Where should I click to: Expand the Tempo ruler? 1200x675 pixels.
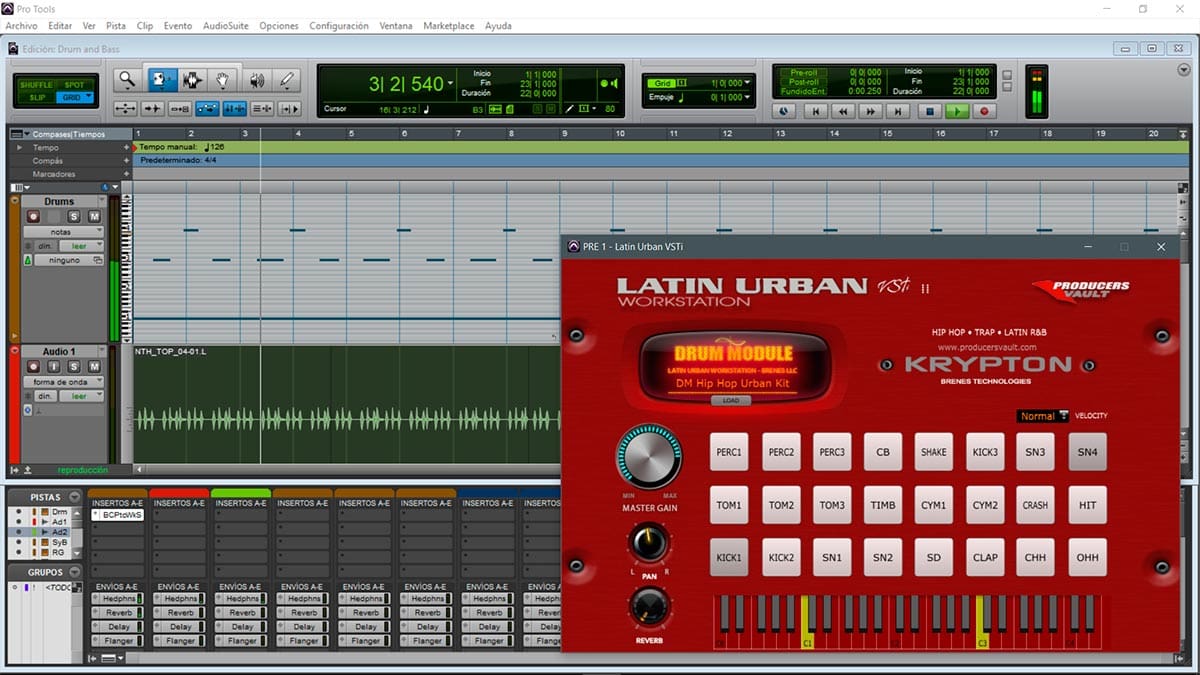pos(19,148)
